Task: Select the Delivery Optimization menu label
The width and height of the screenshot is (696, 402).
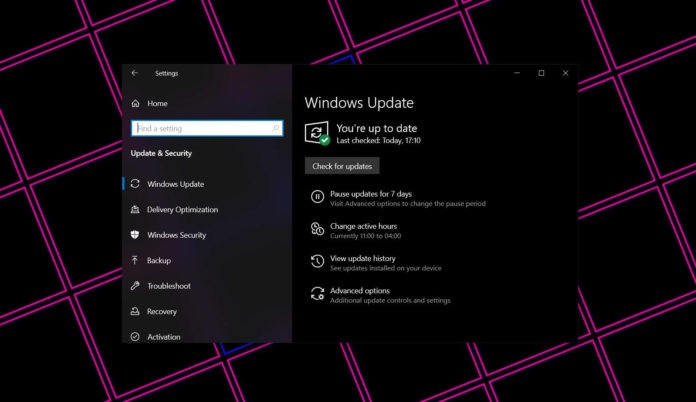Action: tap(182, 210)
